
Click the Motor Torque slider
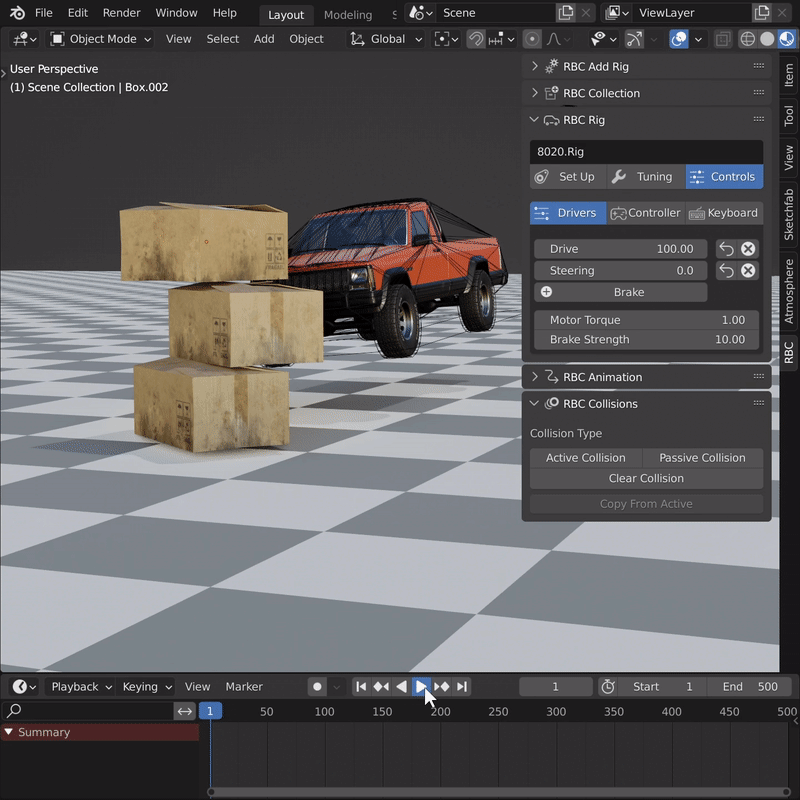(x=646, y=320)
